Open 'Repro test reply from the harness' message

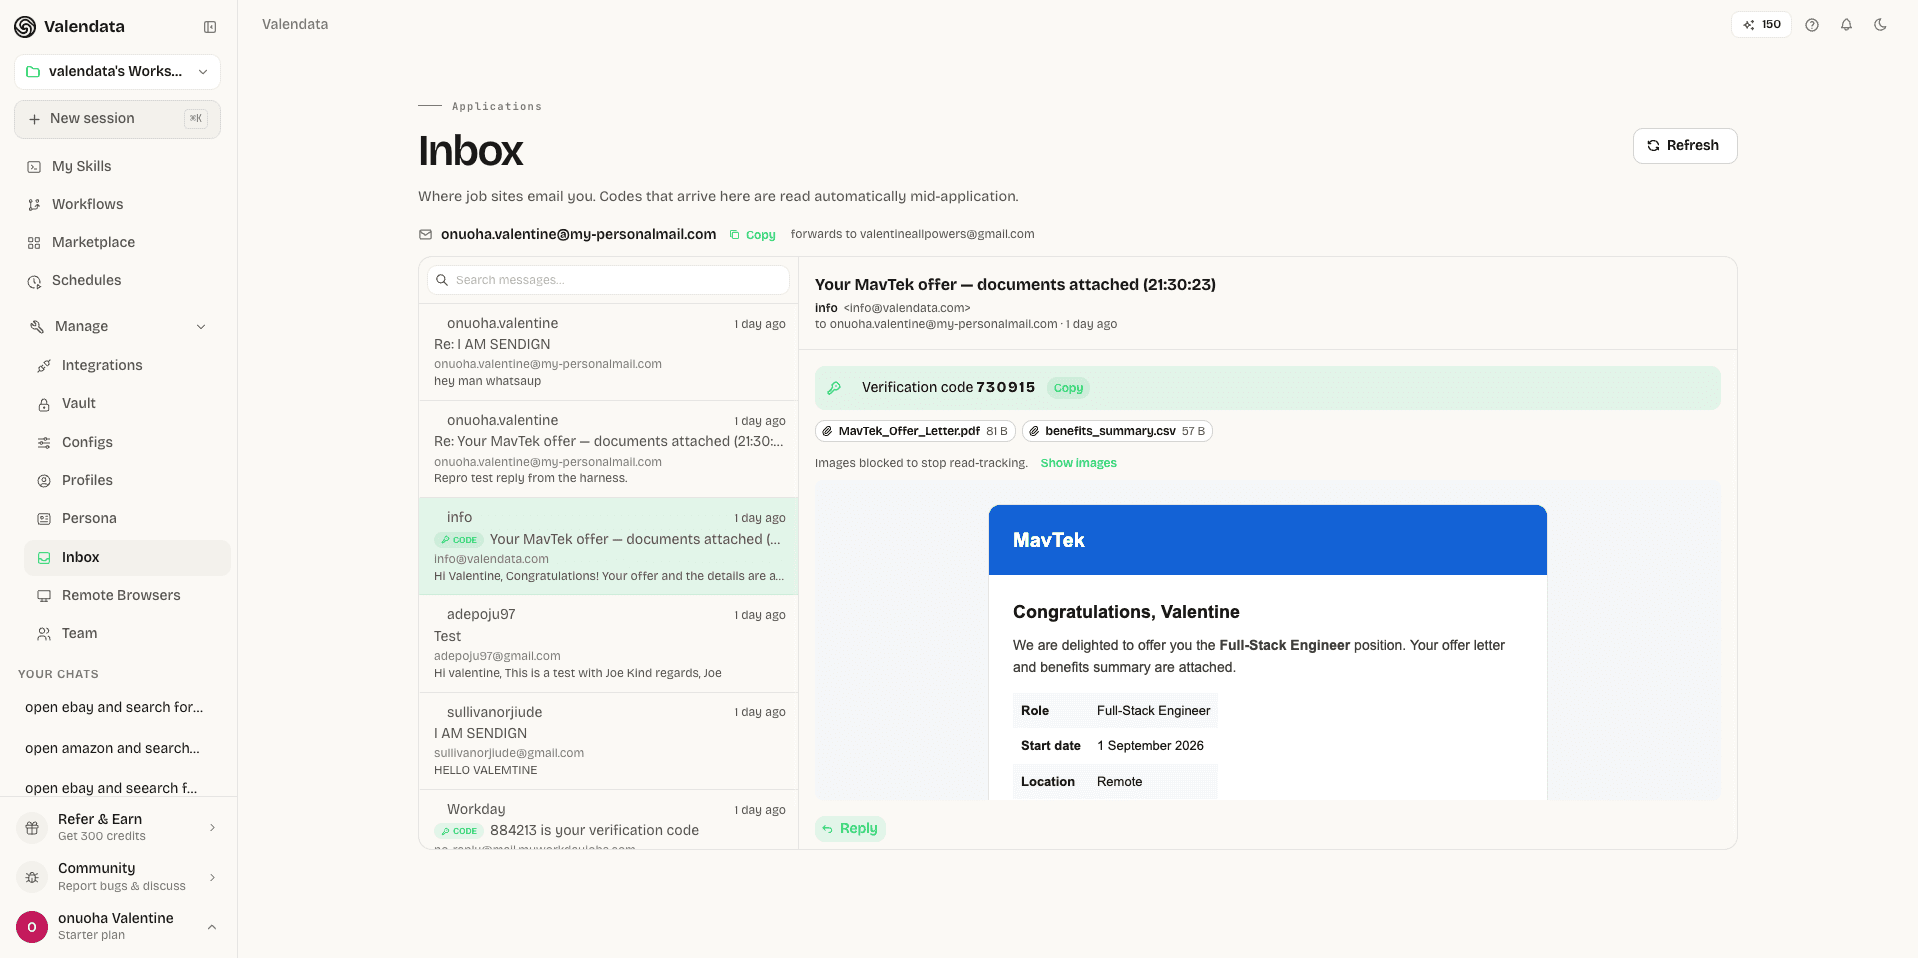[608, 449]
